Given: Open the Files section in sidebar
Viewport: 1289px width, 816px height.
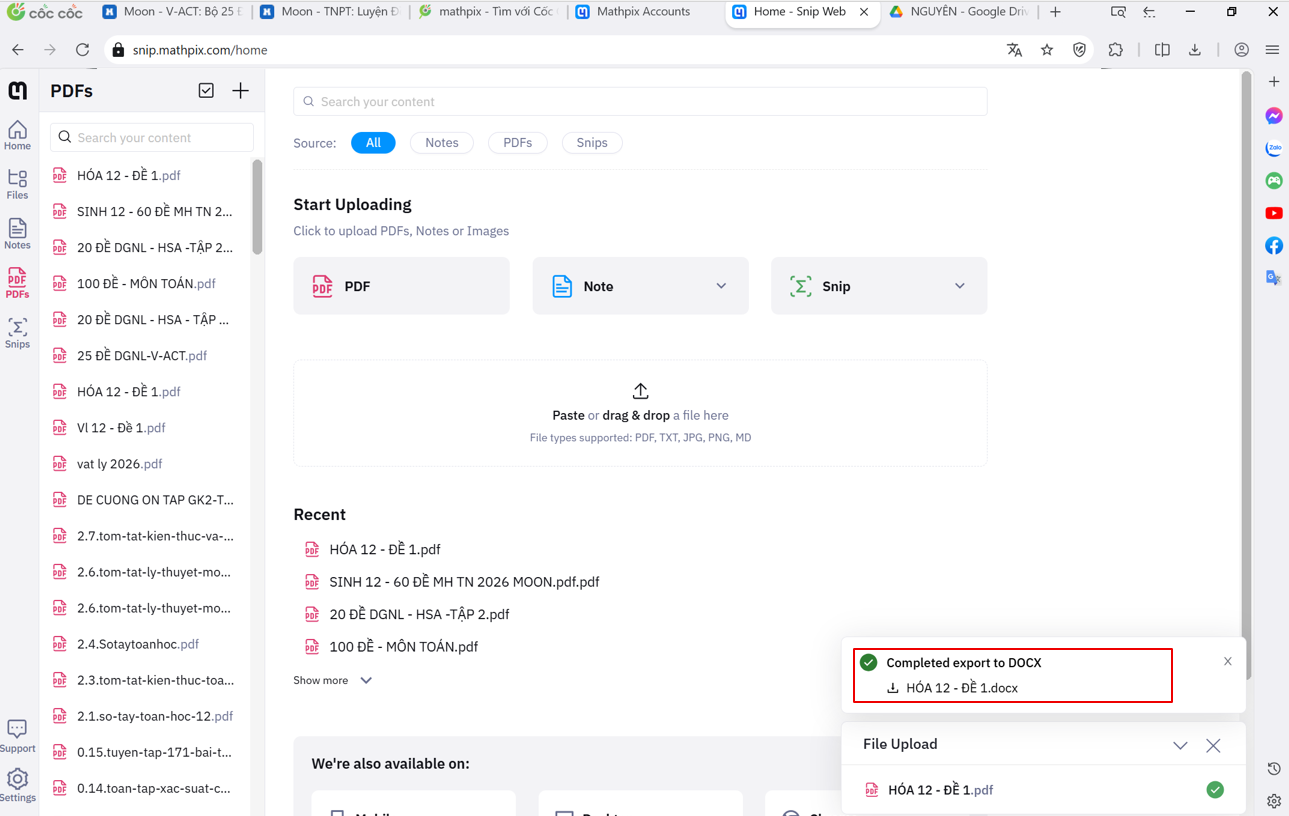Looking at the screenshot, I should 17,184.
